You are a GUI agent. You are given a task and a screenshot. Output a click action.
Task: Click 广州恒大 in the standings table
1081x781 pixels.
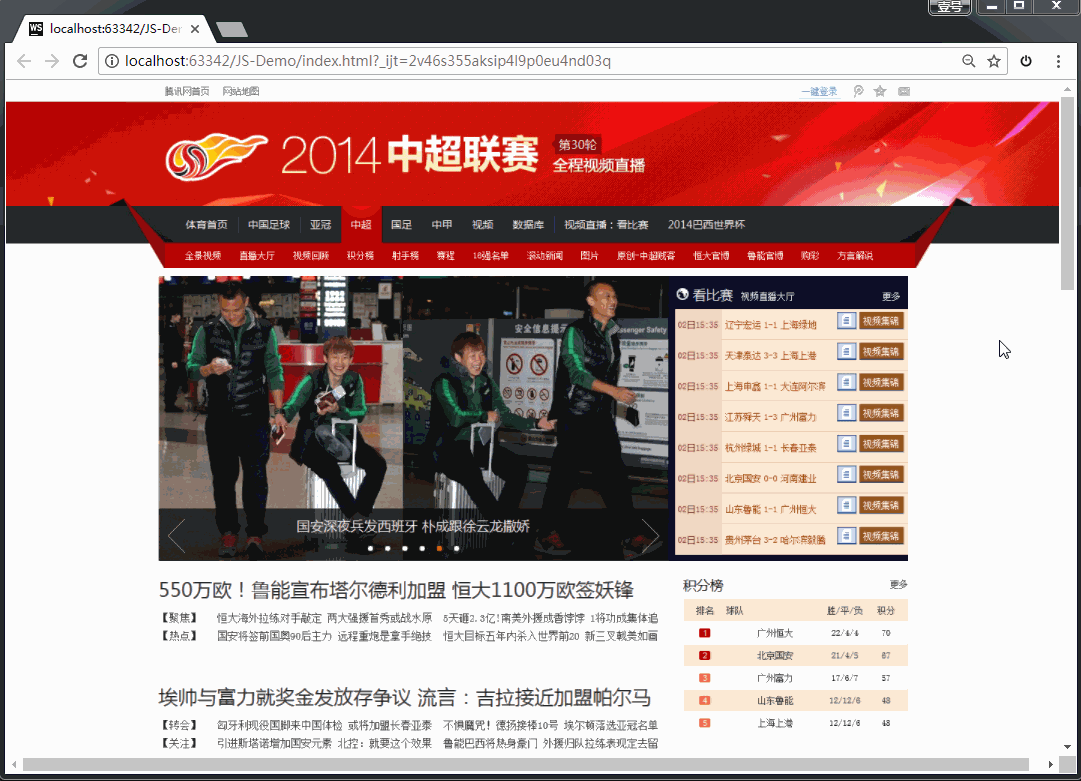click(x=775, y=633)
